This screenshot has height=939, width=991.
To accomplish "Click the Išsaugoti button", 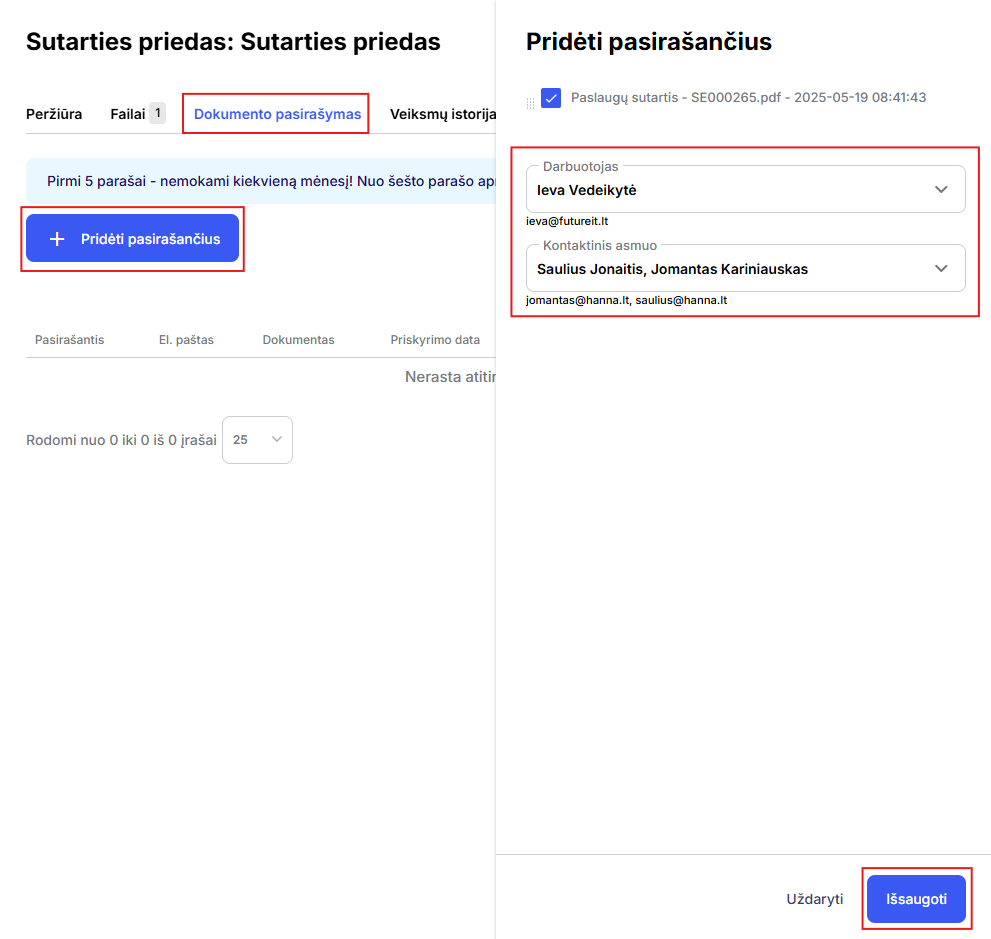I will (x=916, y=899).
